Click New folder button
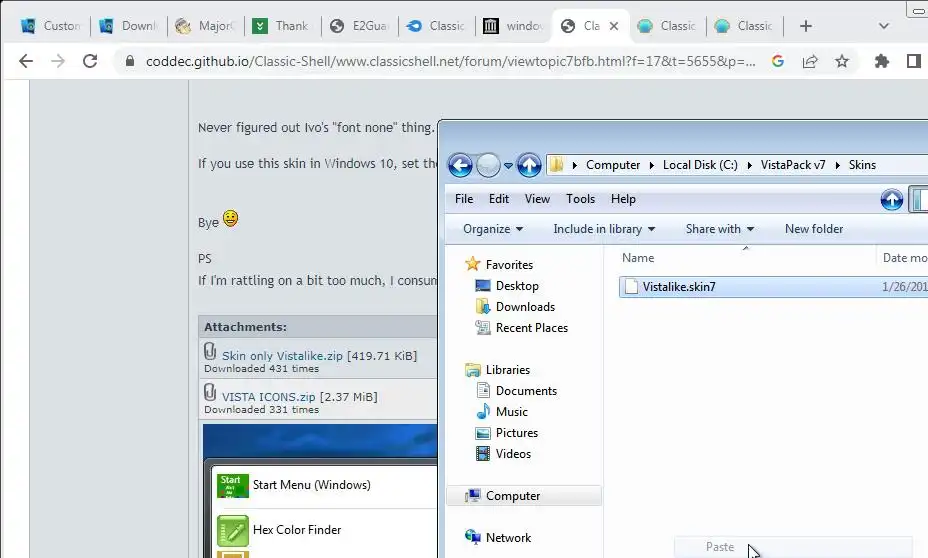 [814, 229]
